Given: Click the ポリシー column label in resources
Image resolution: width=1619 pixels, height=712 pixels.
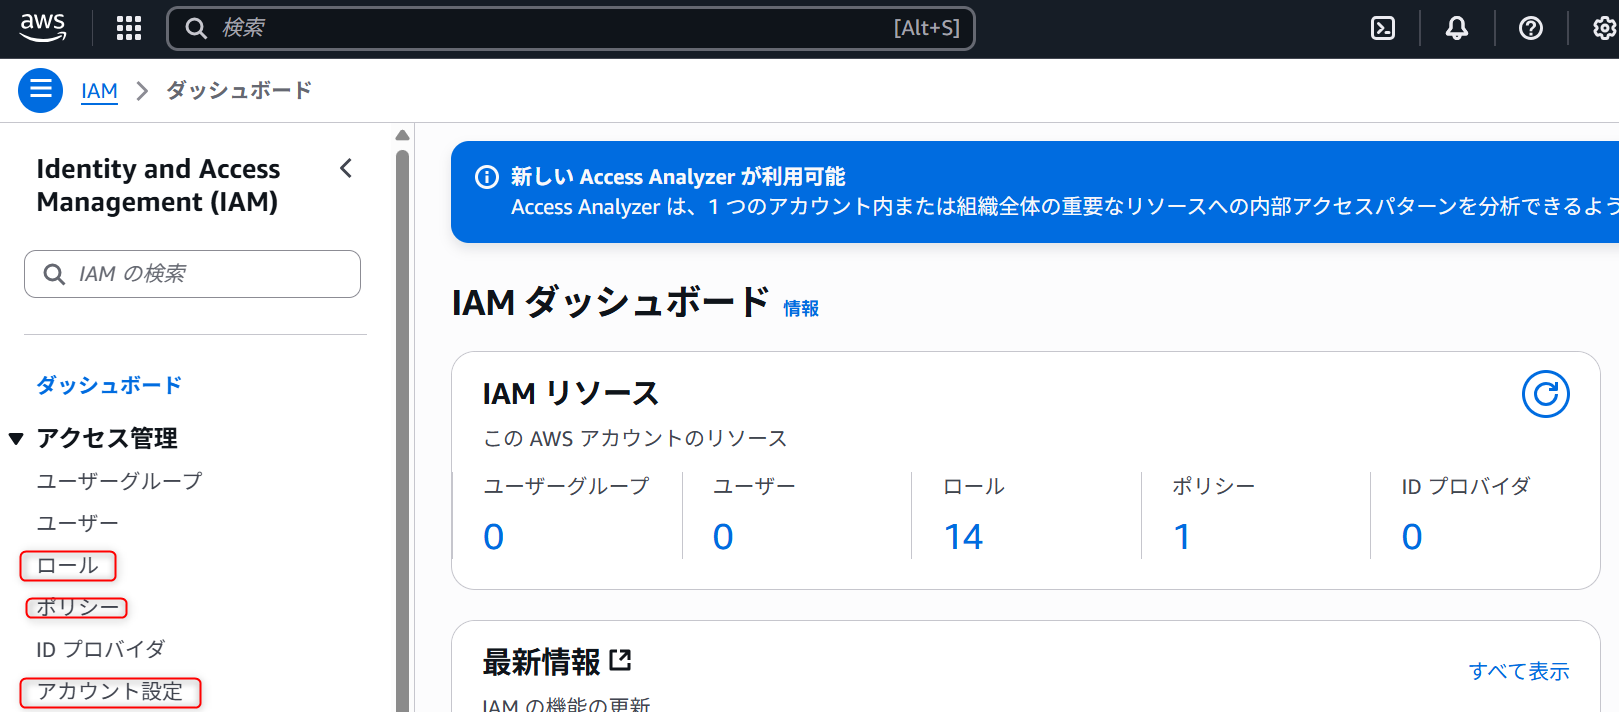Looking at the screenshot, I should click(1214, 486).
